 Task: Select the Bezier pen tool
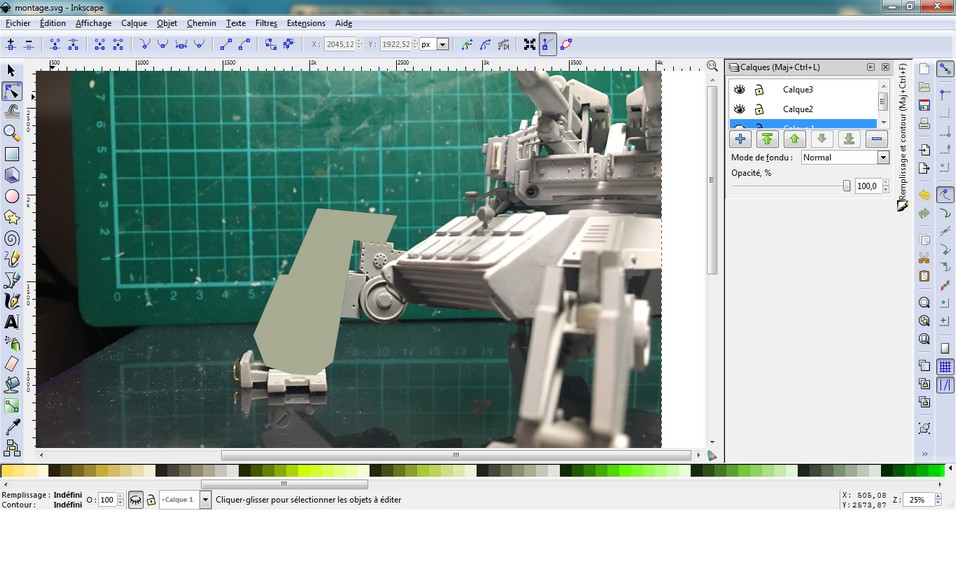point(12,280)
